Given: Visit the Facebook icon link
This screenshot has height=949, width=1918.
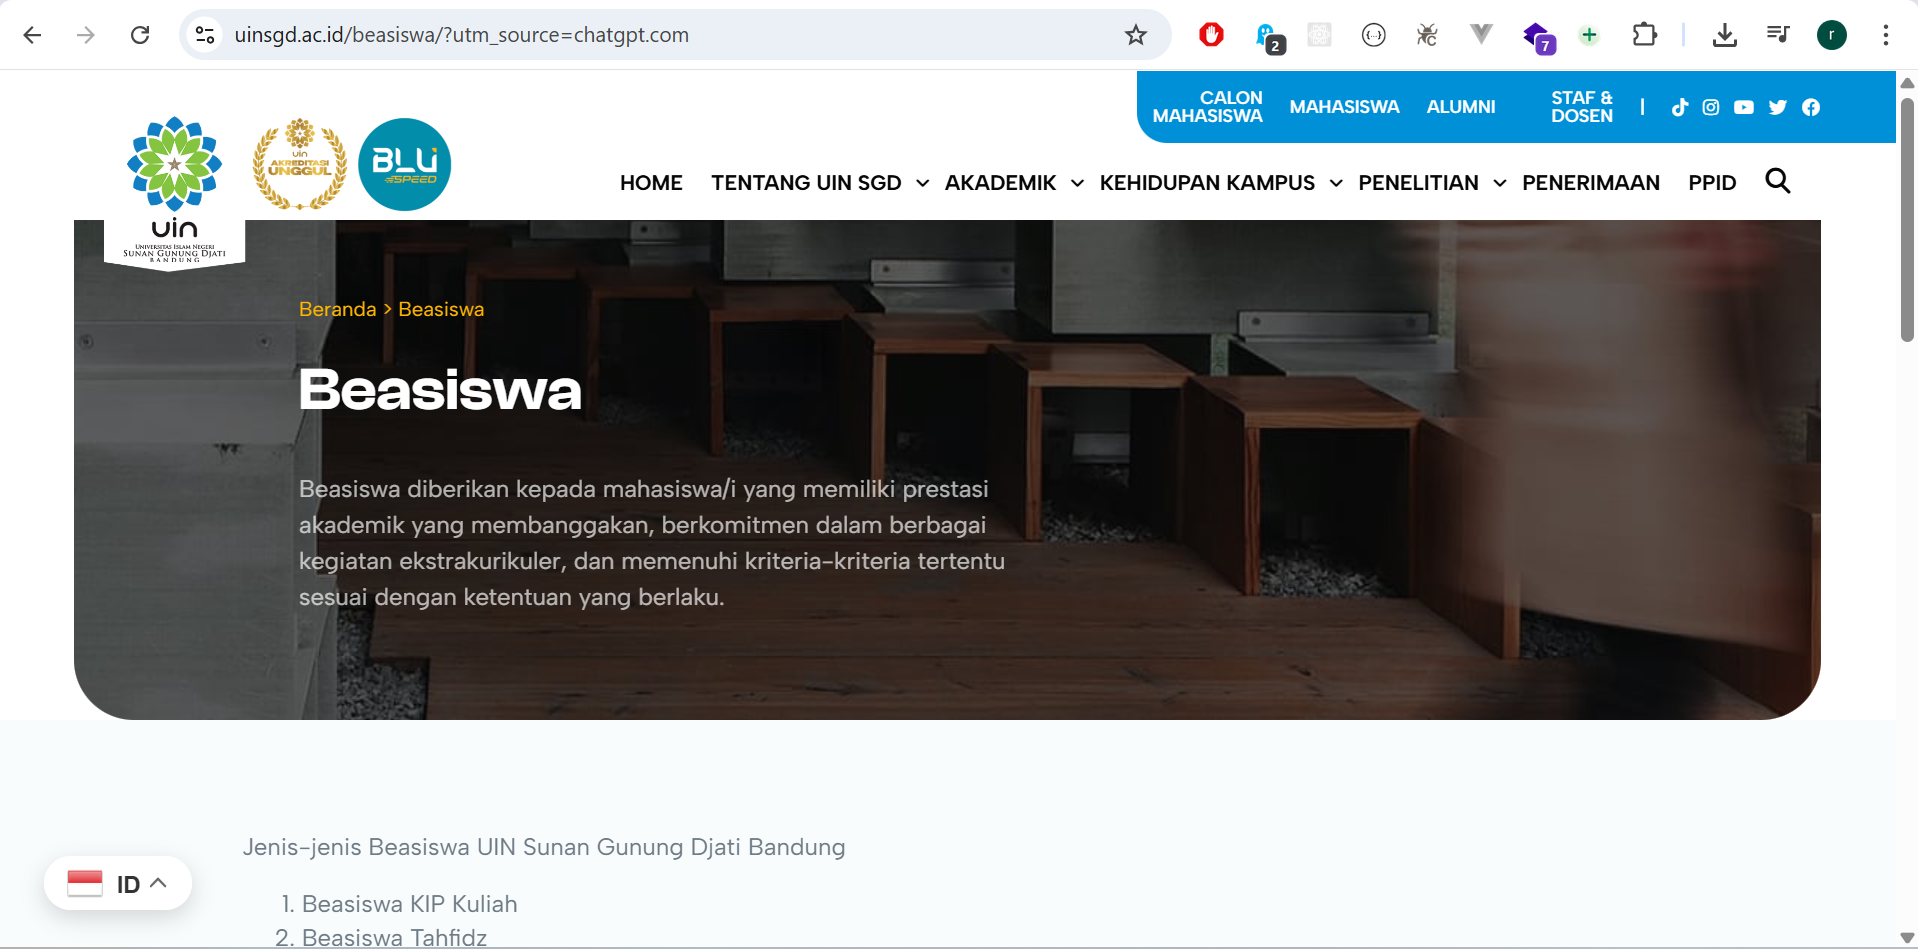Looking at the screenshot, I should (1811, 107).
